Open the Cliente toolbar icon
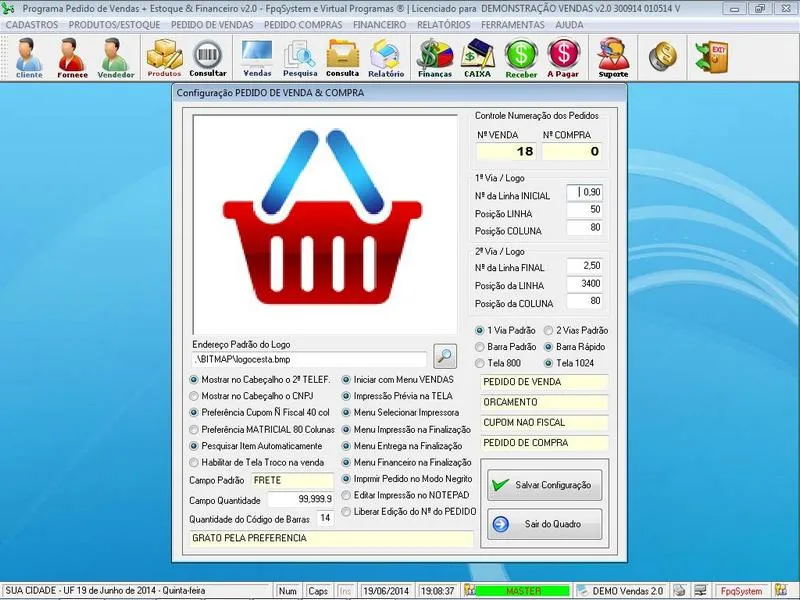This screenshot has height=600, width=800. point(29,58)
